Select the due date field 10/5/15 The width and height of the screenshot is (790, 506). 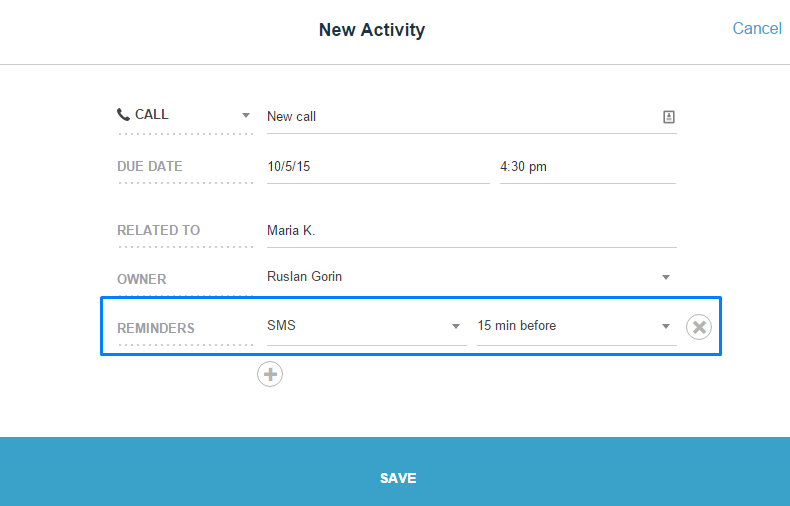pos(378,167)
